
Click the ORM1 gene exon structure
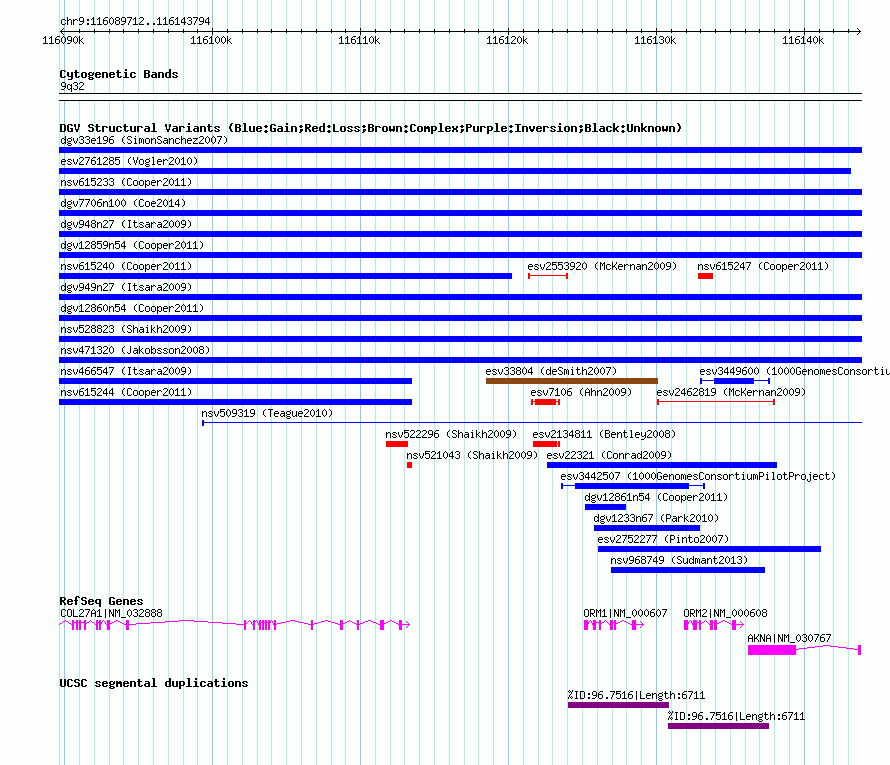[x=614, y=625]
